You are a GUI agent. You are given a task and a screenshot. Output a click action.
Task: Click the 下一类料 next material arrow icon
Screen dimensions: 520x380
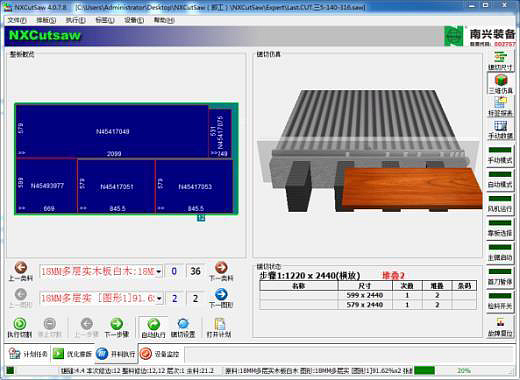click(221, 267)
